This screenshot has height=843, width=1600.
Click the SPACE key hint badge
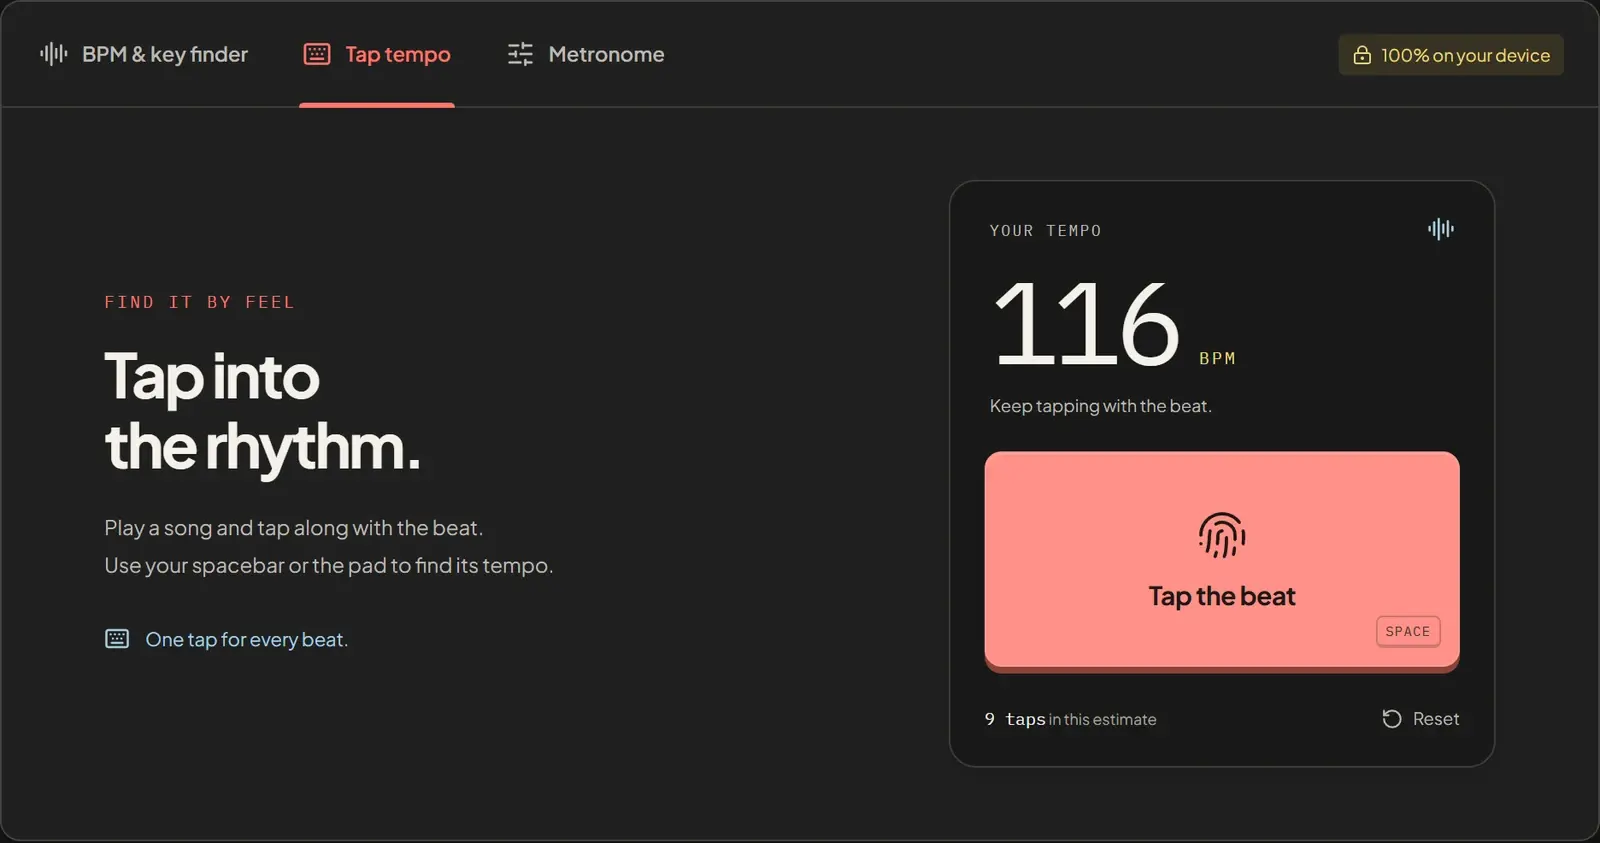[1408, 631]
